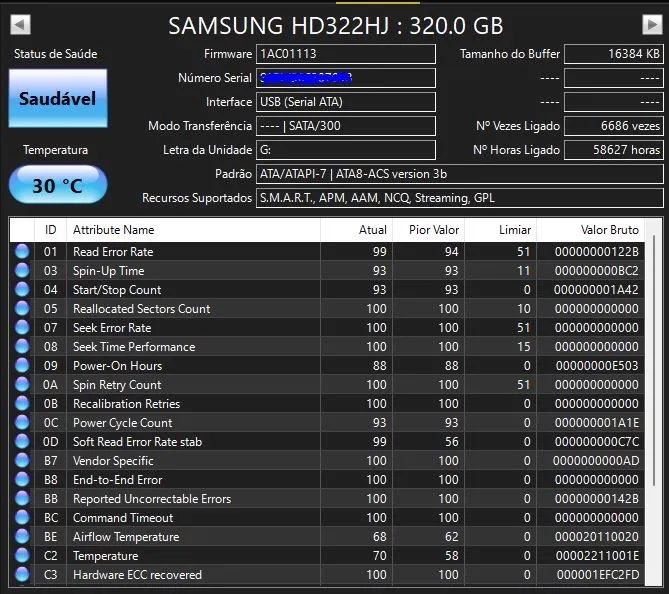Image resolution: width=669 pixels, height=594 pixels.
Task: Click status orb for Vendor Specific
Action: tap(22, 460)
